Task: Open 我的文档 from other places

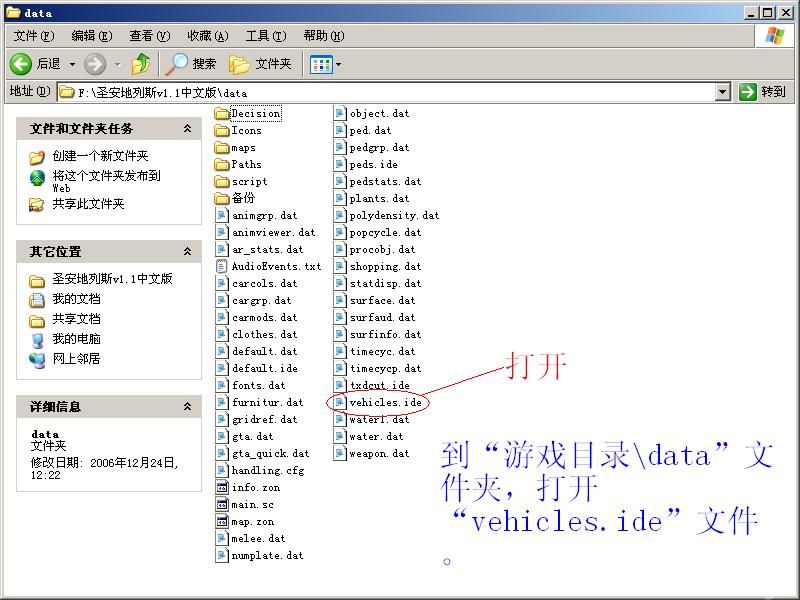Action: (x=77, y=299)
